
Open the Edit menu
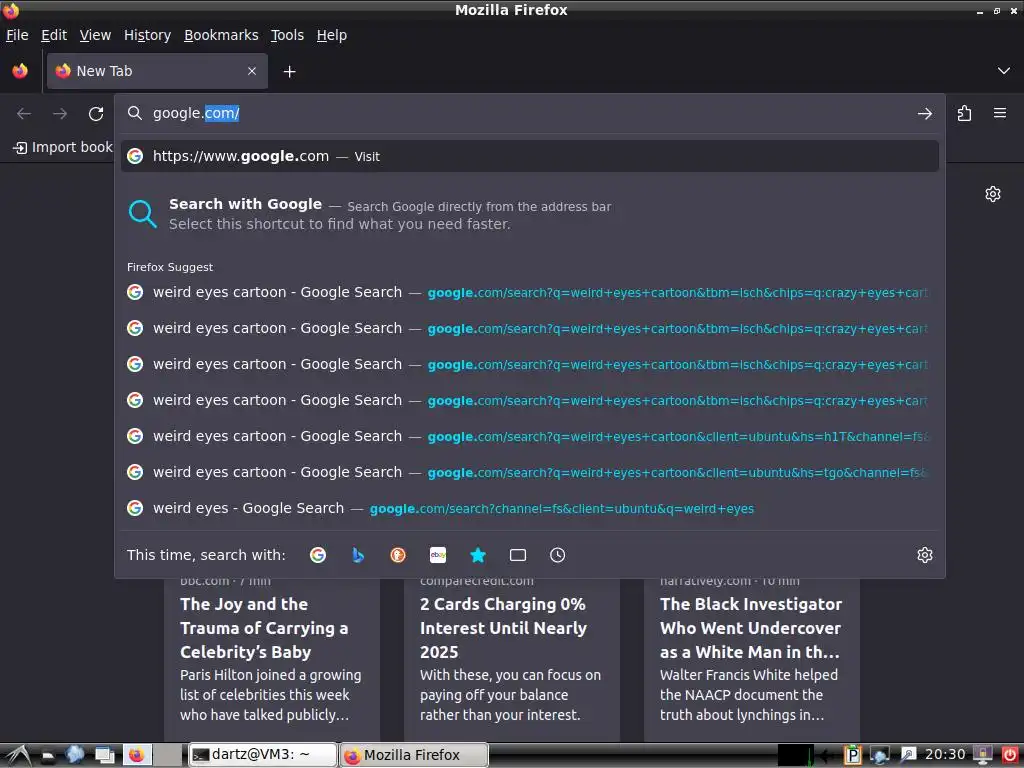click(54, 35)
